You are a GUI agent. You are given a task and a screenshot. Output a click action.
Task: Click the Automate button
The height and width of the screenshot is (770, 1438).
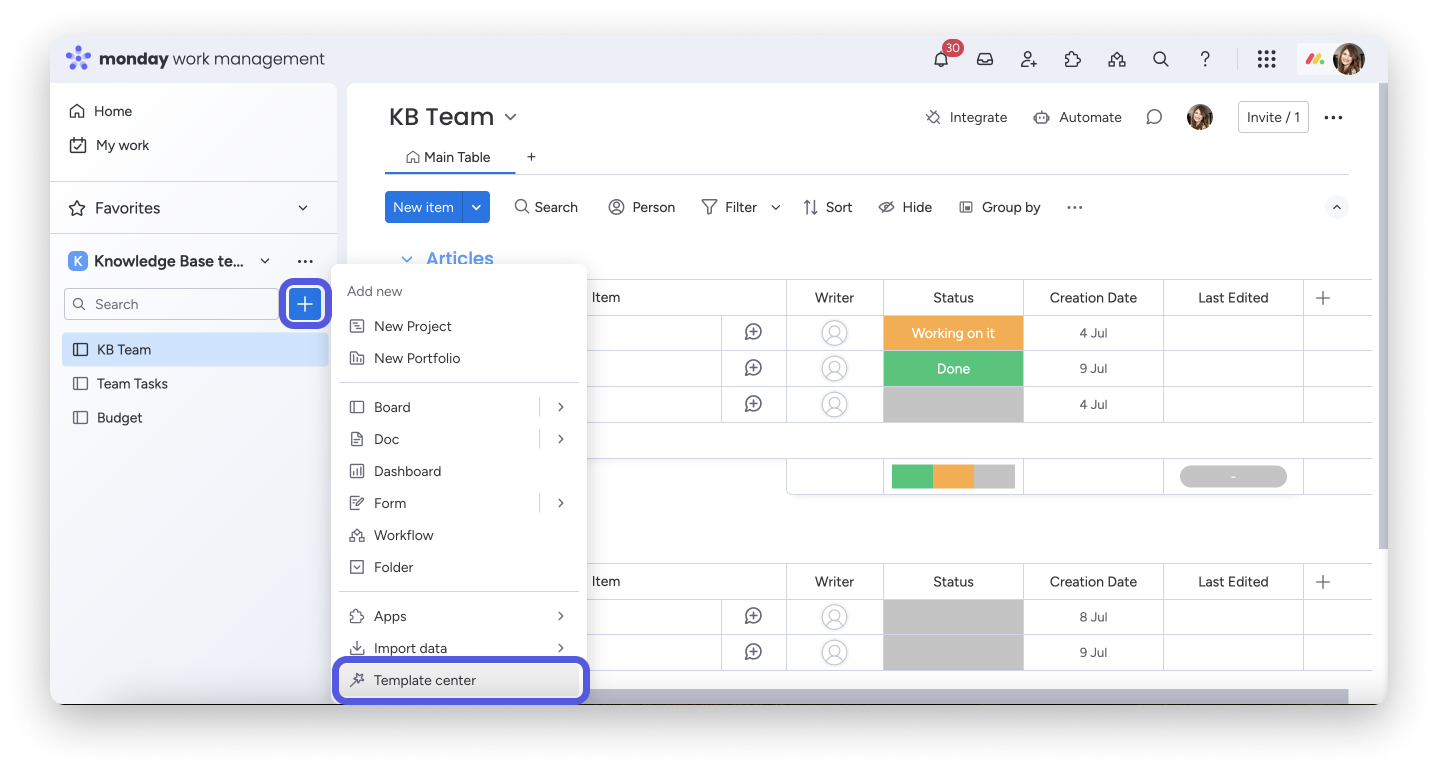(1077, 117)
